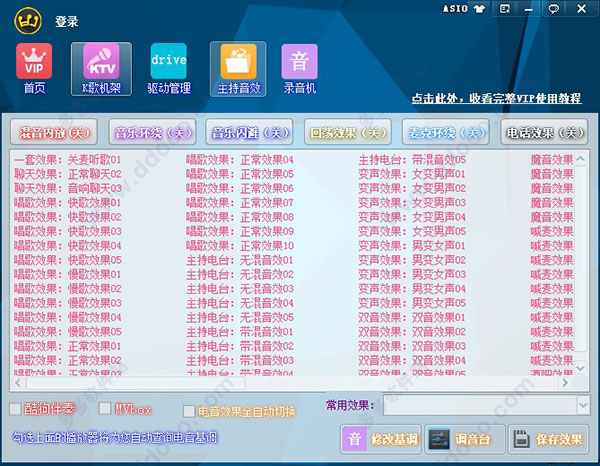Select 唱歌效果: 正常效果10
Screen dimensions: 600x466
point(240,246)
